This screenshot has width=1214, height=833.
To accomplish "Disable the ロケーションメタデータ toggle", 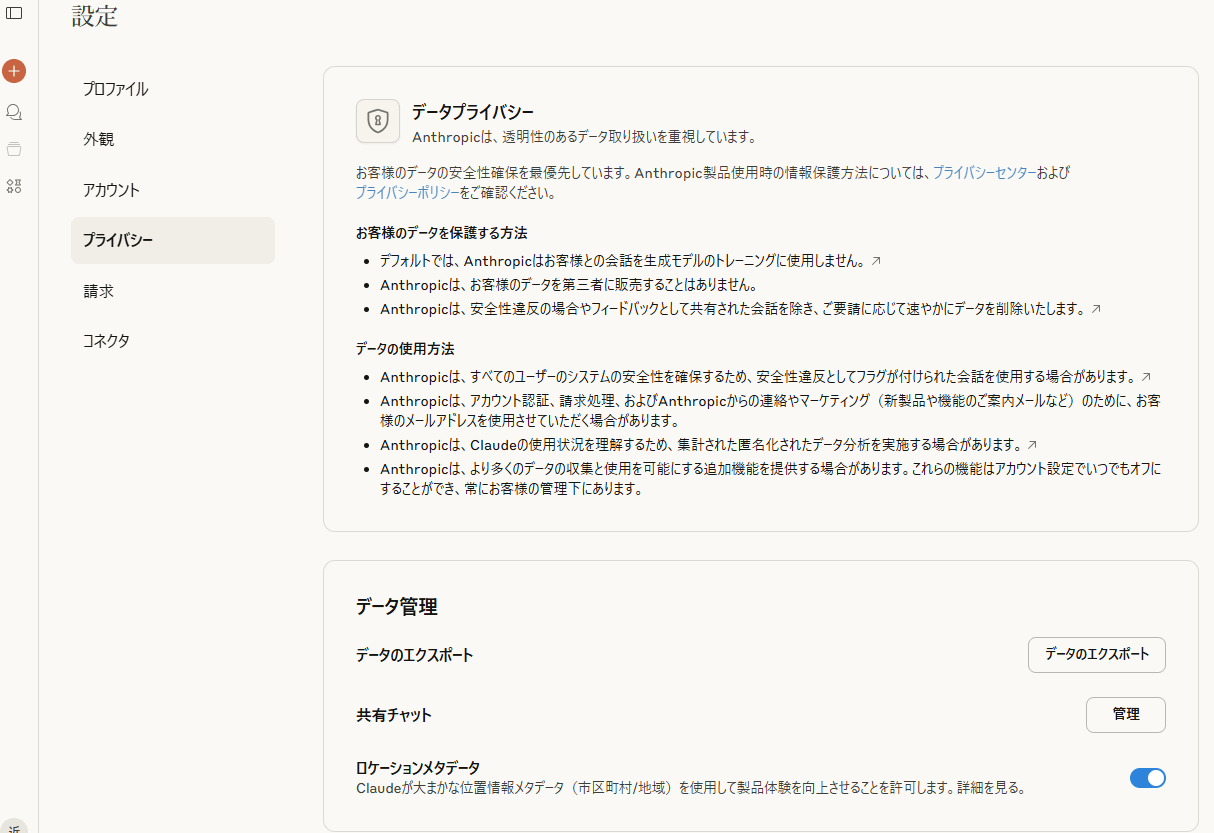I will [x=1148, y=778].
